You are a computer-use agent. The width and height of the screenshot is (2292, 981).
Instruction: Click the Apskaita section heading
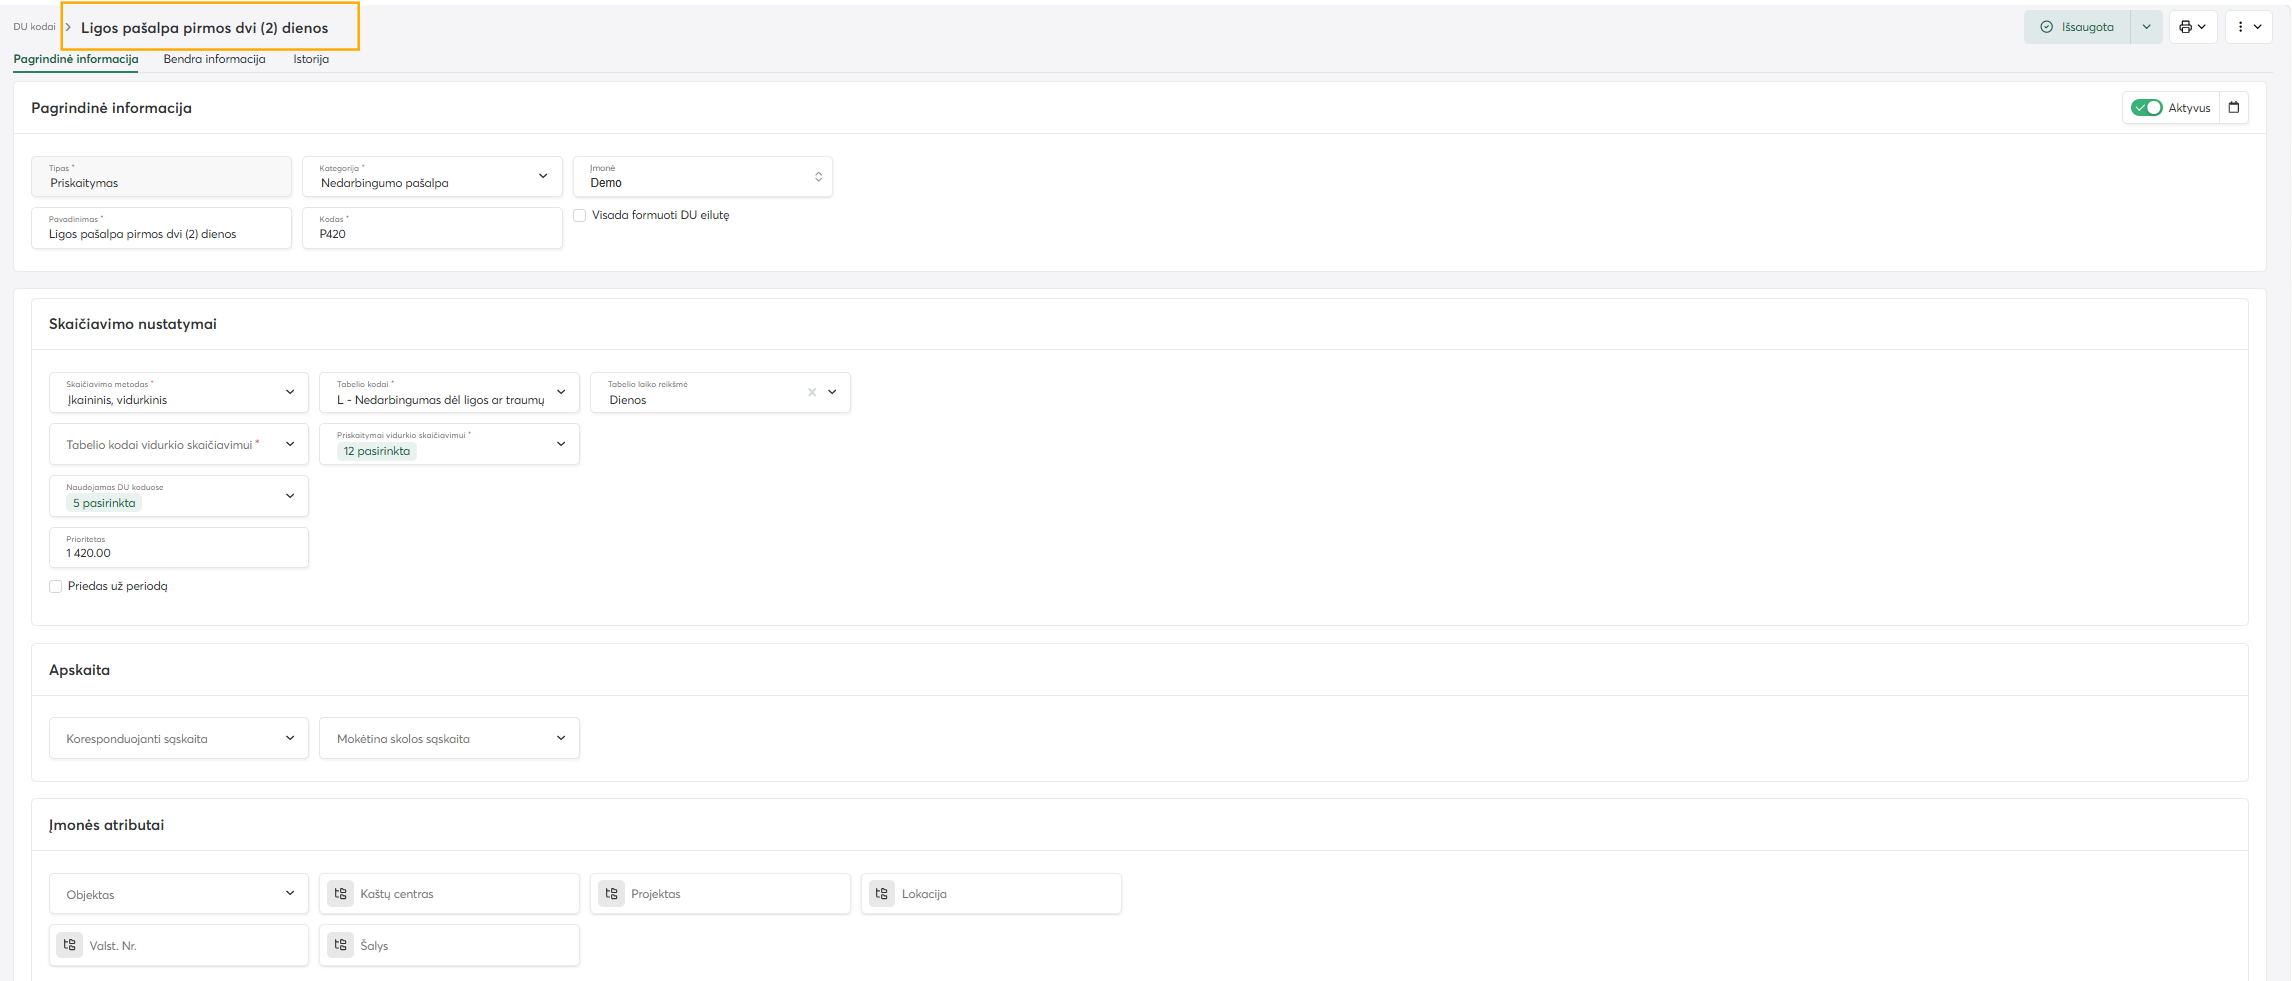tap(79, 670)
